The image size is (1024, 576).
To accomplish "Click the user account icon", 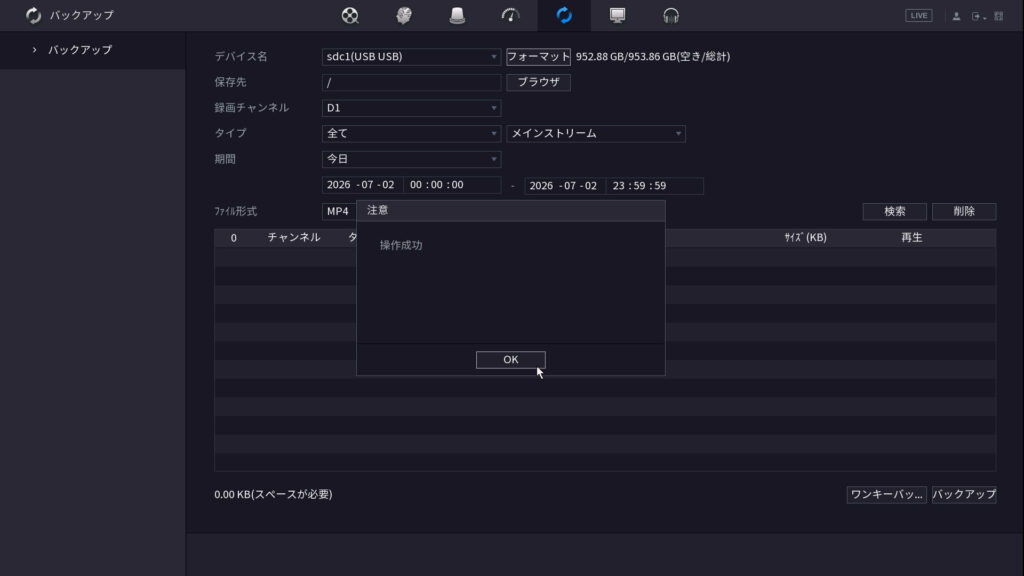I will pos(956,16).
